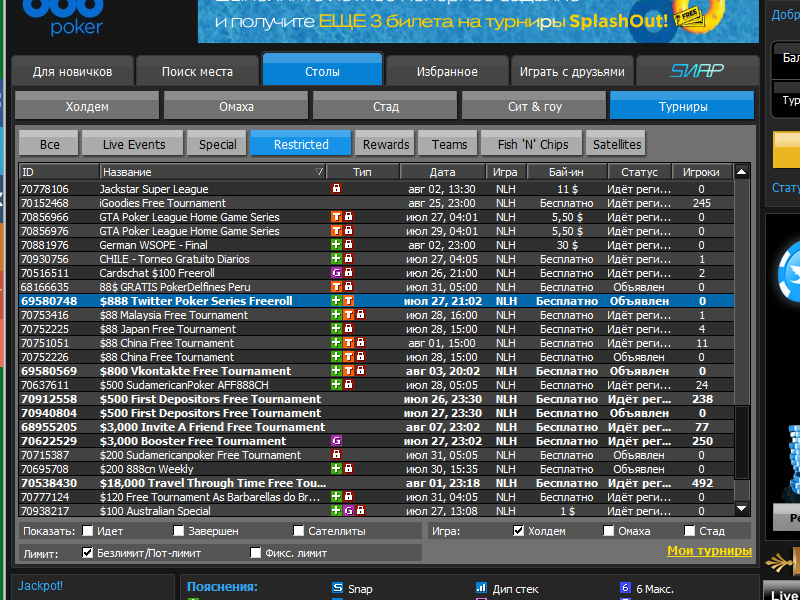The width and height of the screenshot is (800, 600).
Task: Click the Дип стек legend icon
Action: click(x=481, y=588)
